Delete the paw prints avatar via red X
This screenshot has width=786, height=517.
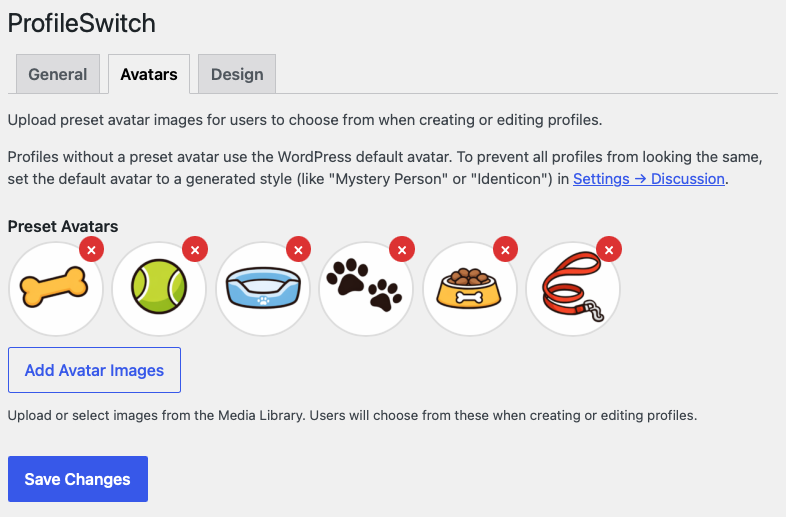[x=402, y=249]
